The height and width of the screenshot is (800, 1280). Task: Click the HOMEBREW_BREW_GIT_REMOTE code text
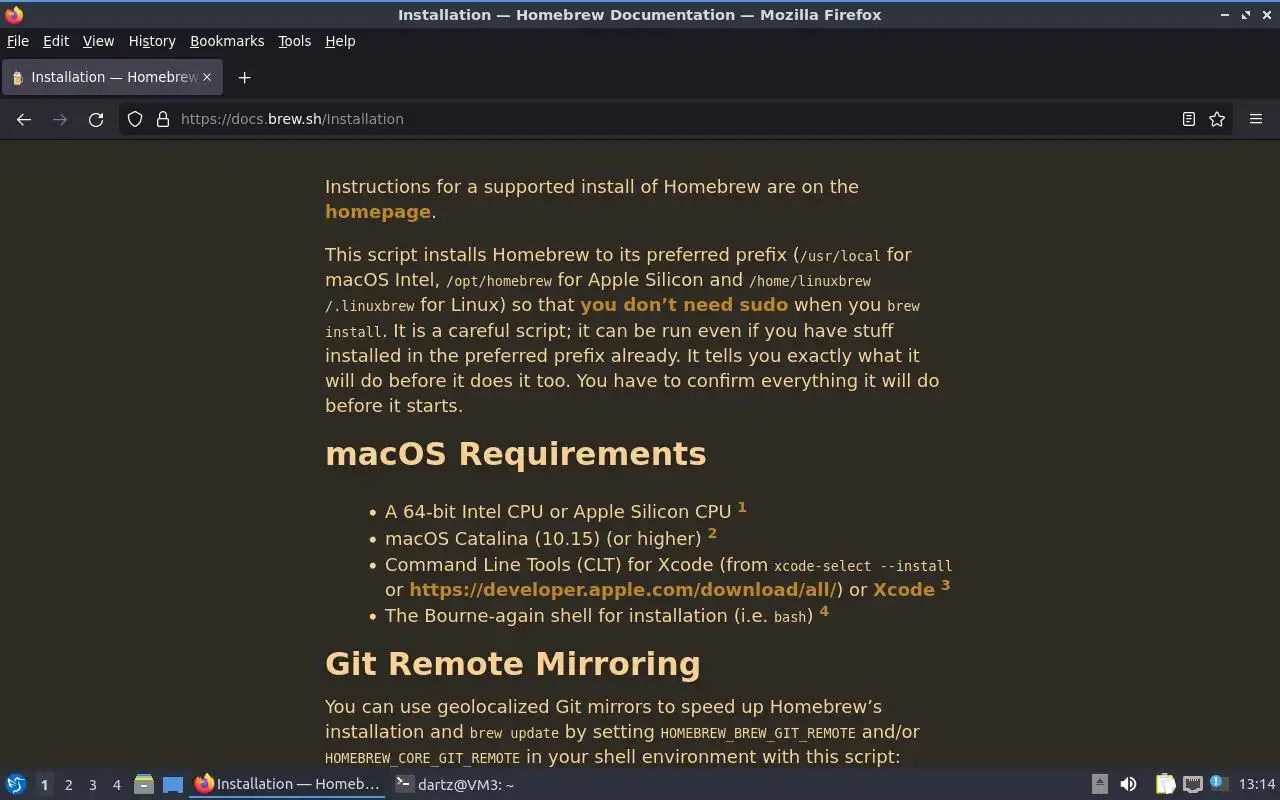point(758,733)
